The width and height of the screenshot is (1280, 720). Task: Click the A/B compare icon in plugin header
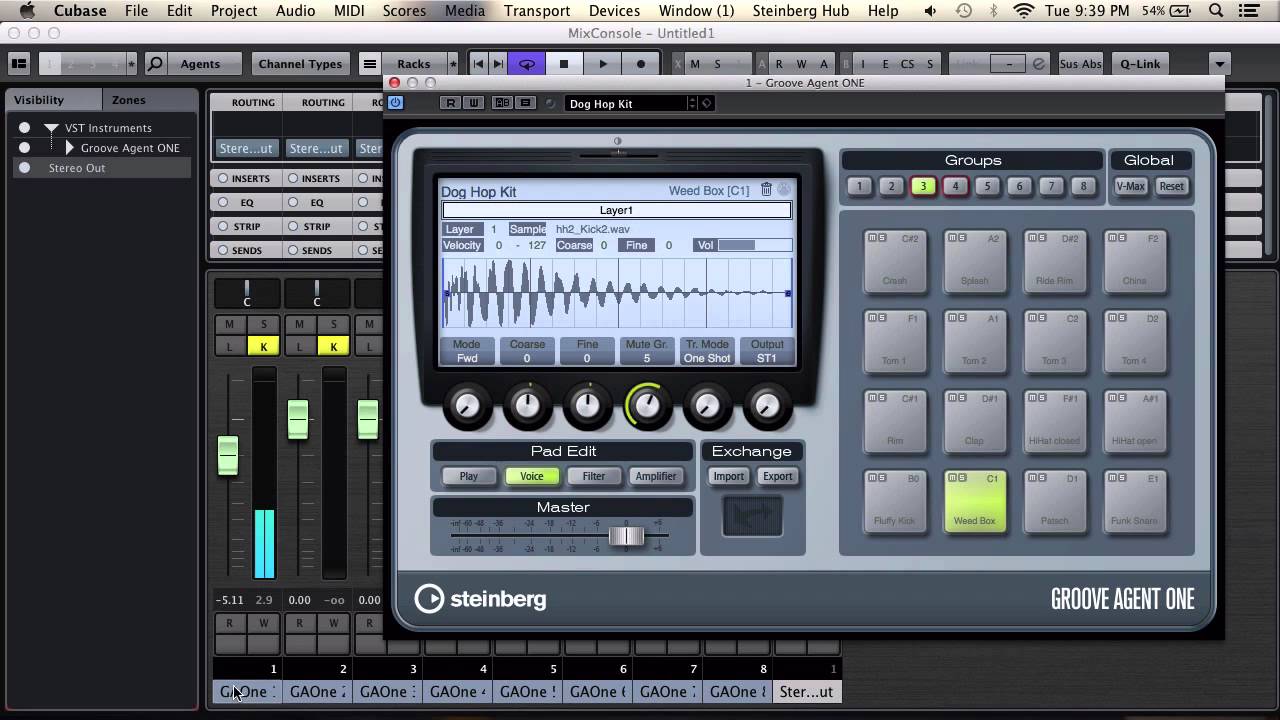click(x=503, y=103)
